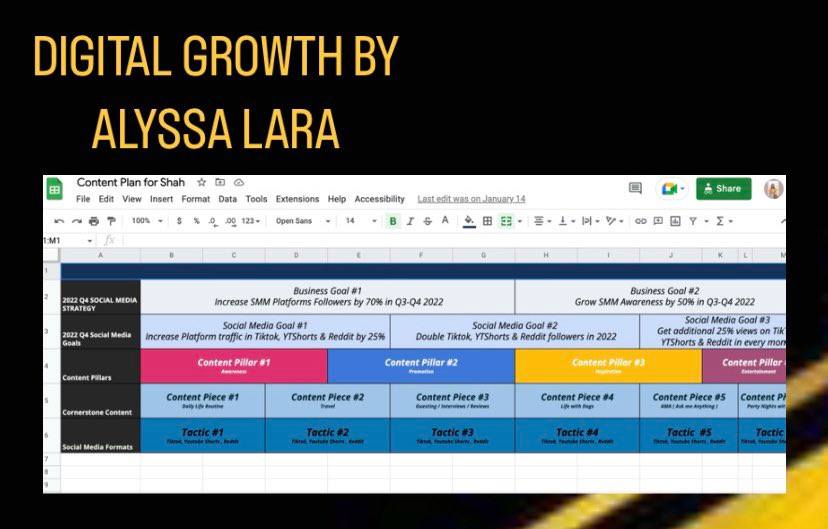This screenshot has height=529, width=828.
Task: Toggle strikethrough formatting
Action: tap(427, 221)
